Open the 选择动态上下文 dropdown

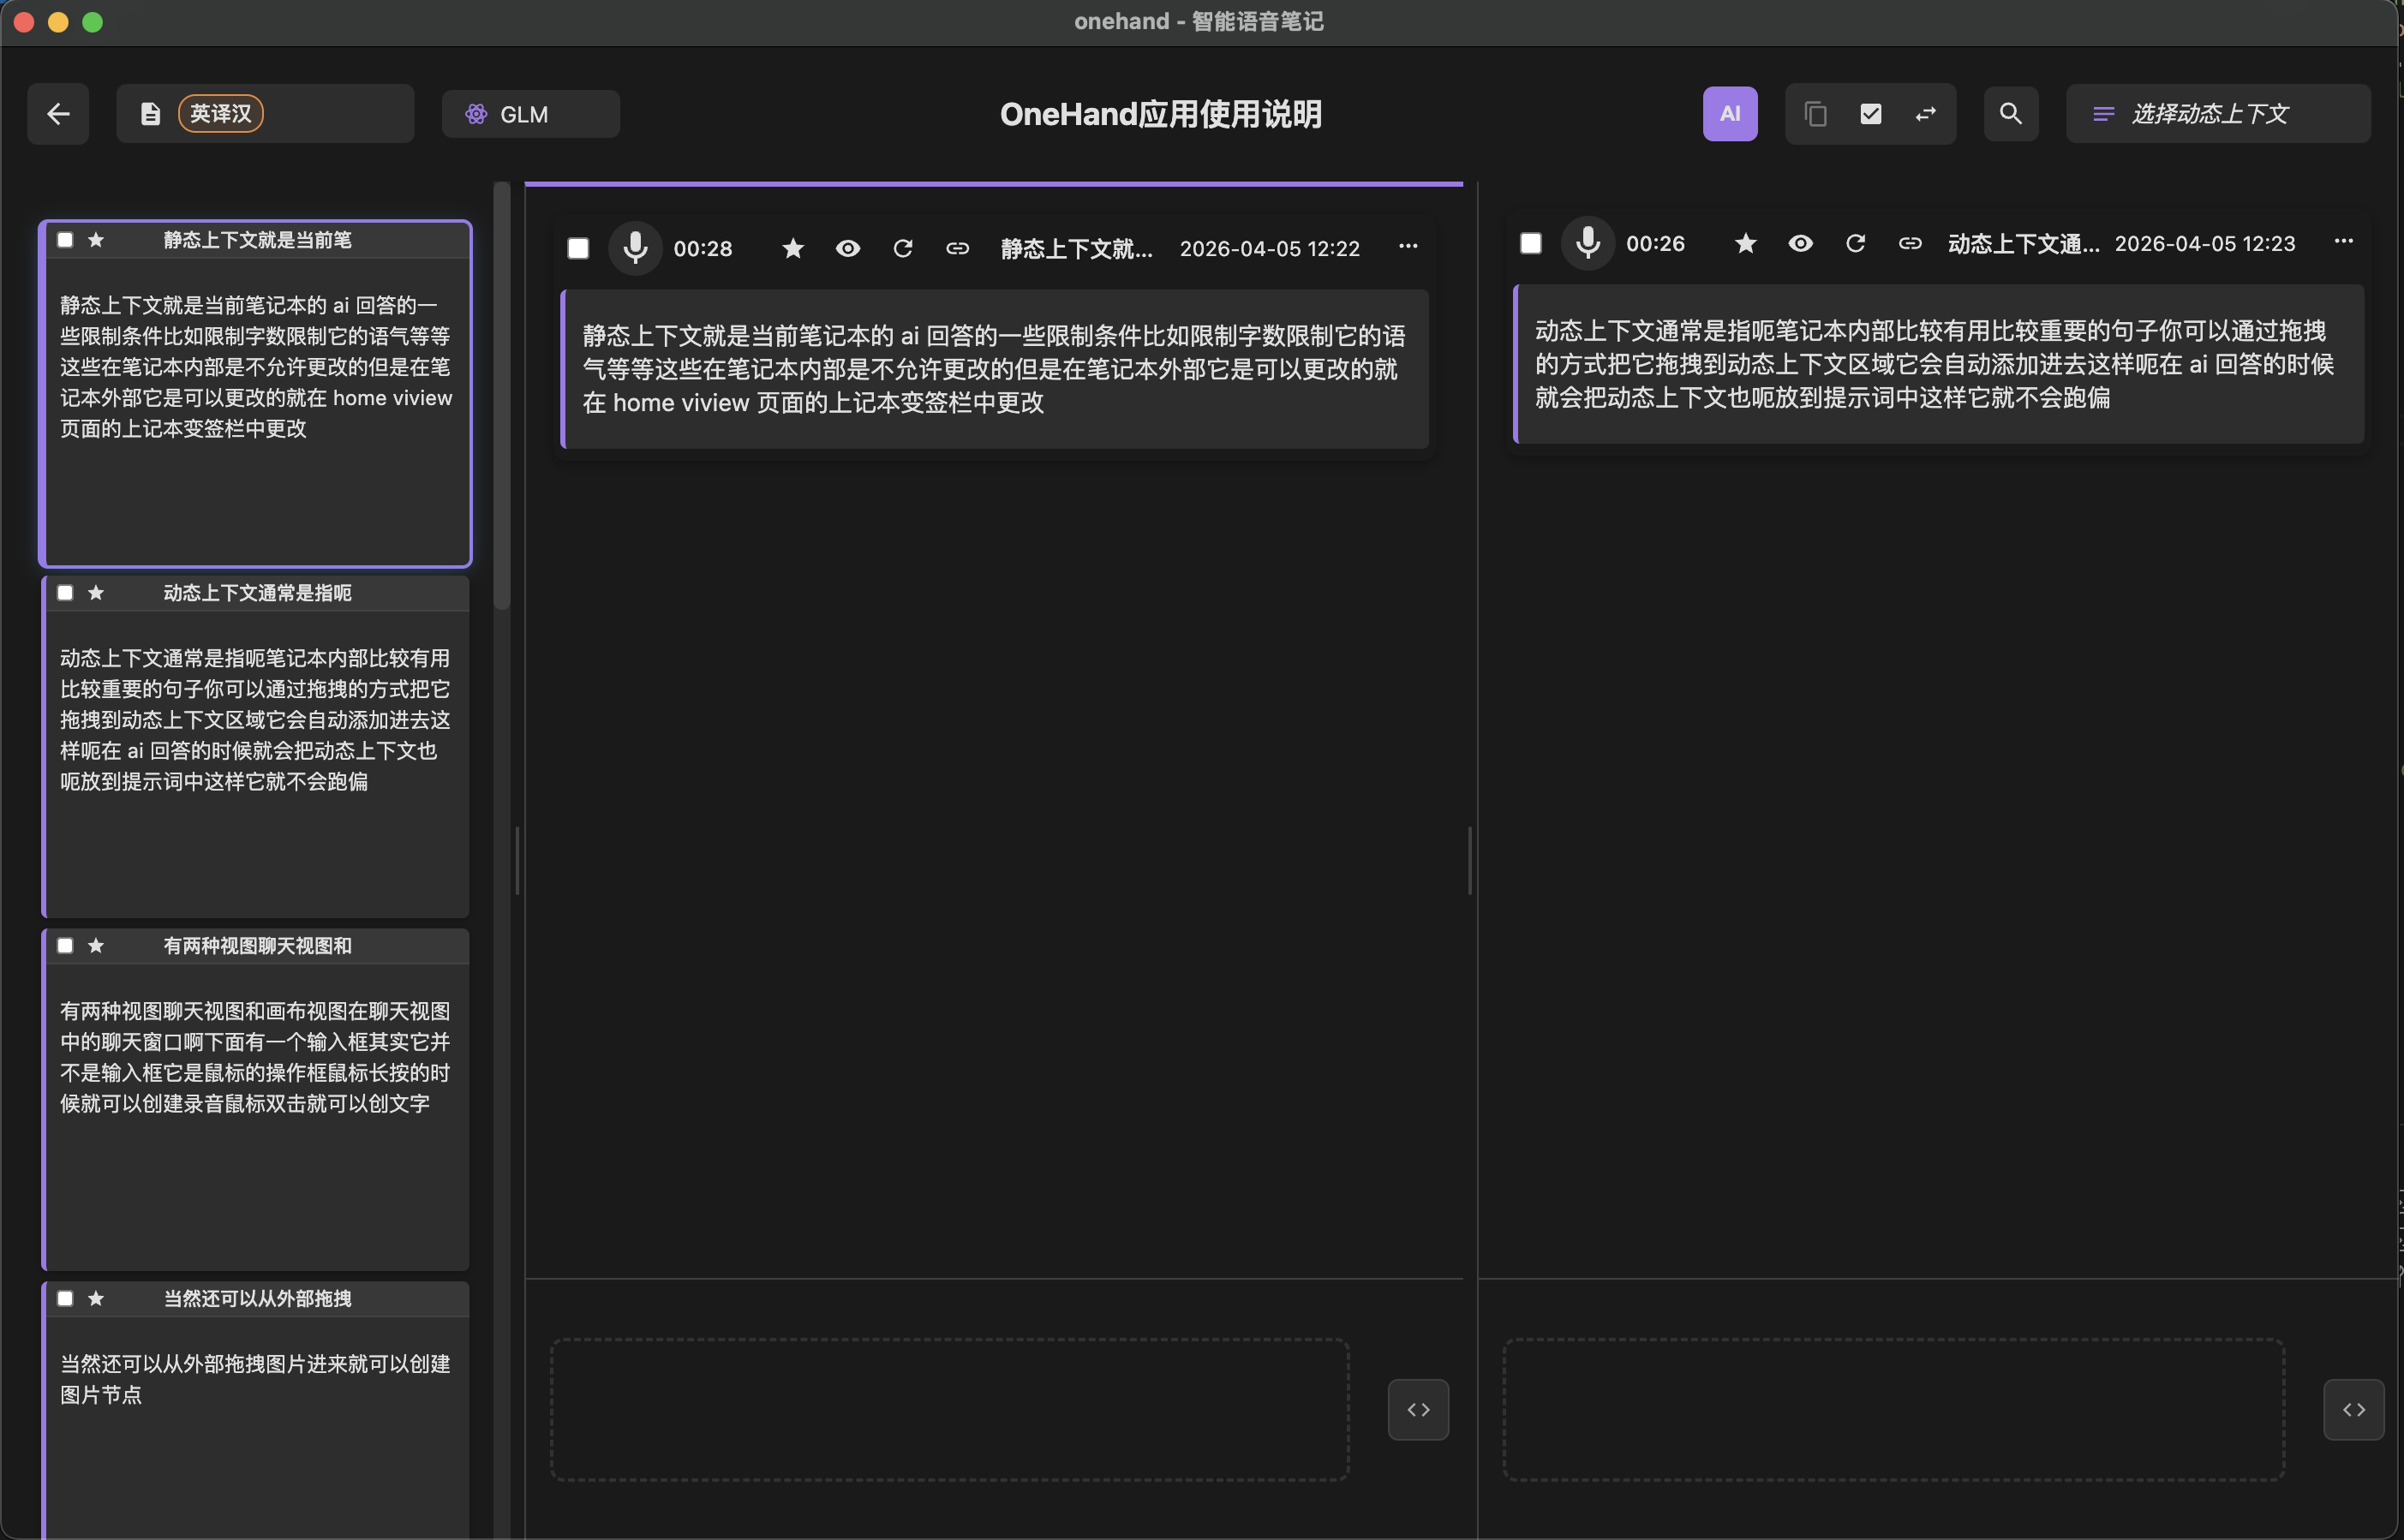pyautogui.click(x=2218, y=114)
